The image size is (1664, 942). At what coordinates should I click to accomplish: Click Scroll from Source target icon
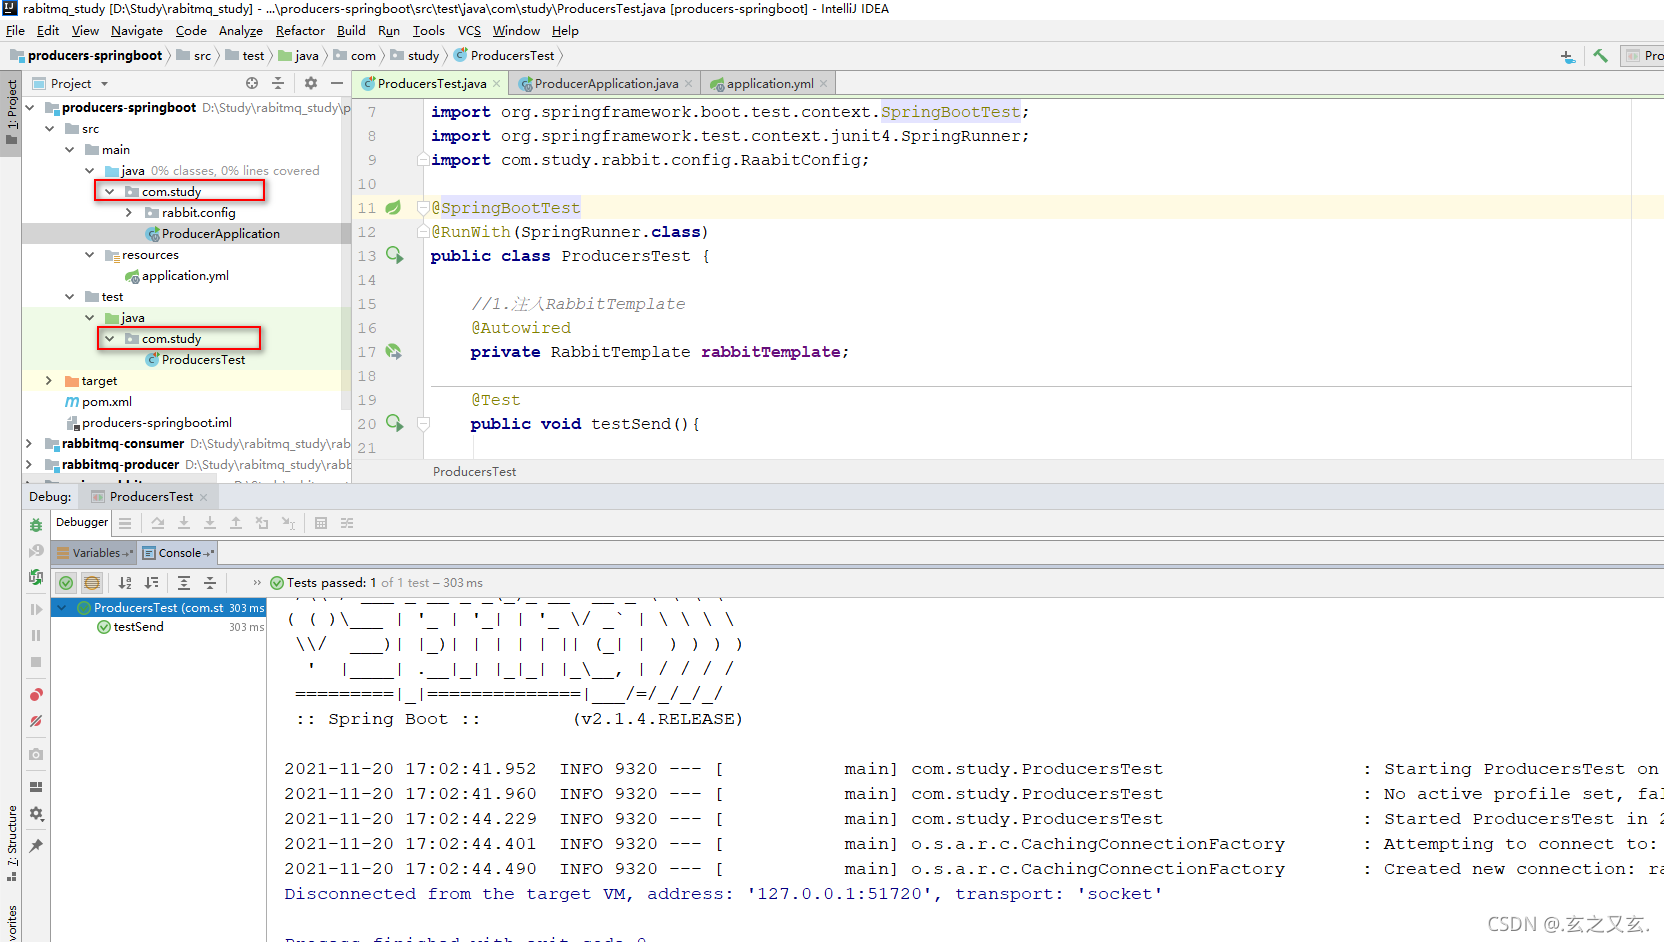point(252,84)
